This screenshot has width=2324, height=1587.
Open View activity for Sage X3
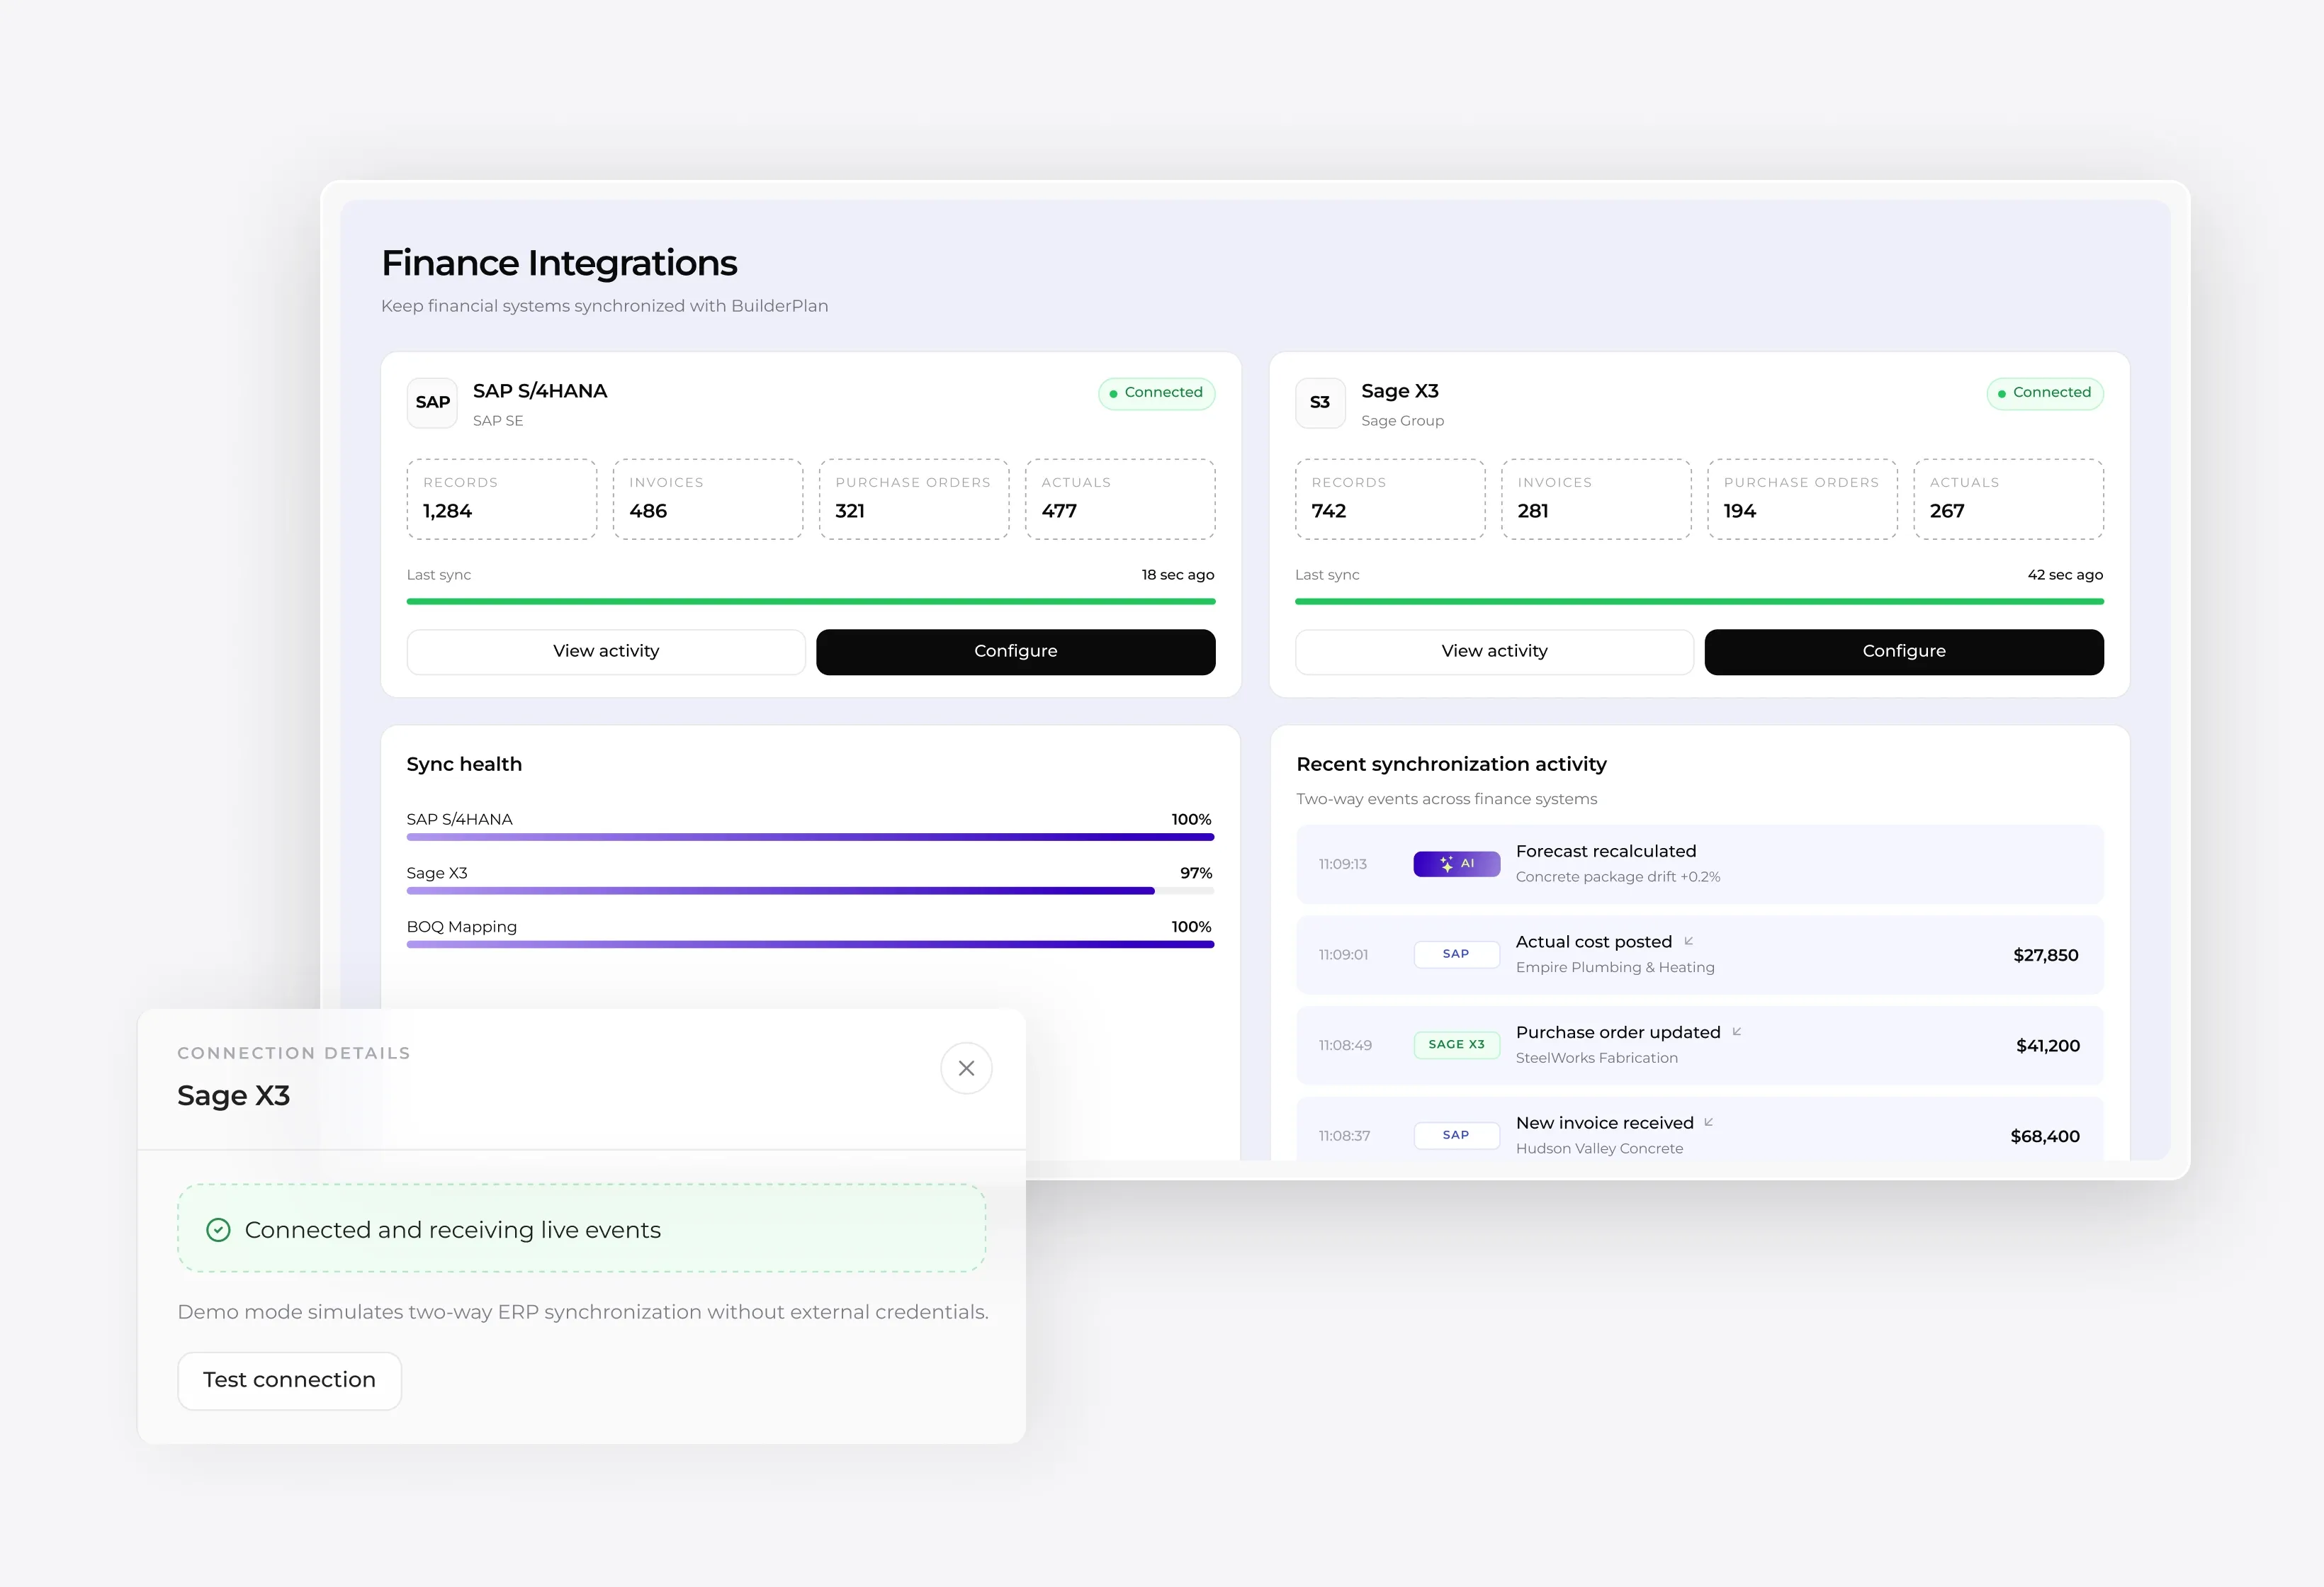coord(1494,652)
